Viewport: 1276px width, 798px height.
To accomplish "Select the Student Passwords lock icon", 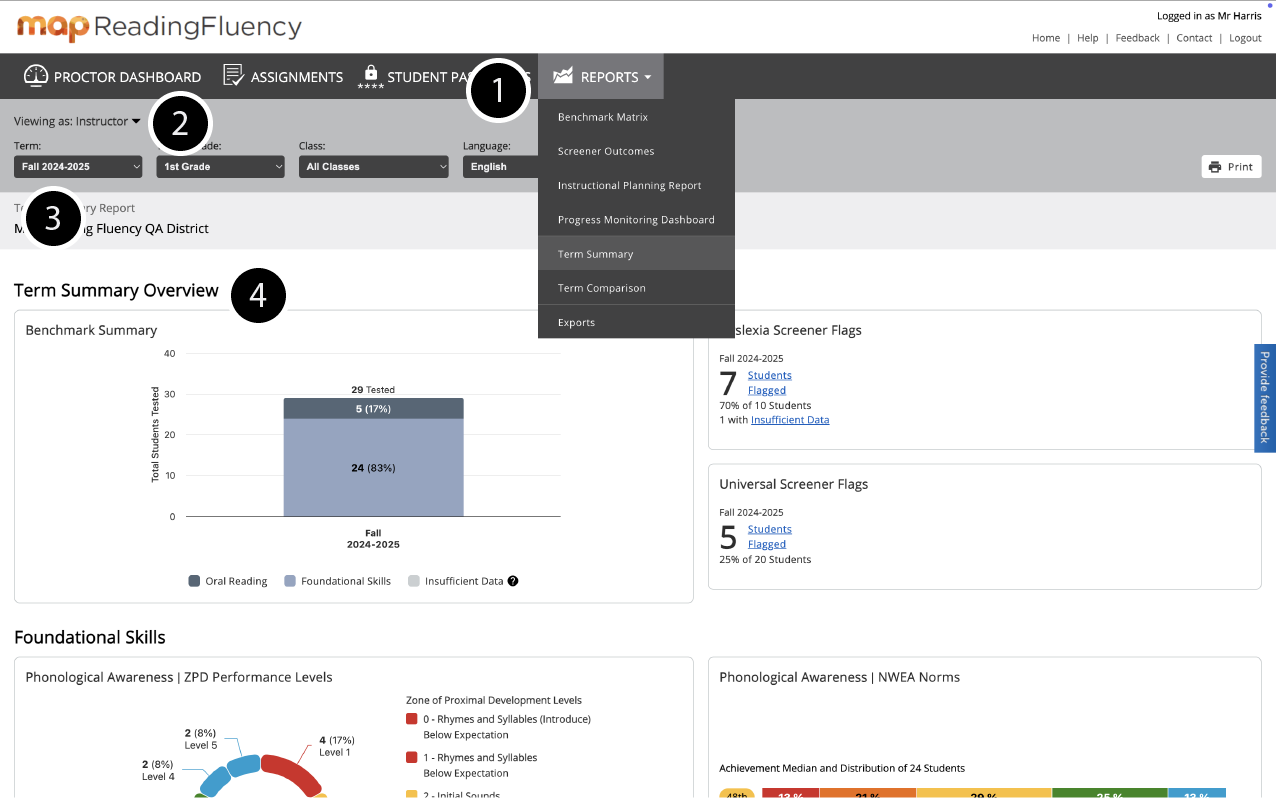I will (x=370, y=73).
